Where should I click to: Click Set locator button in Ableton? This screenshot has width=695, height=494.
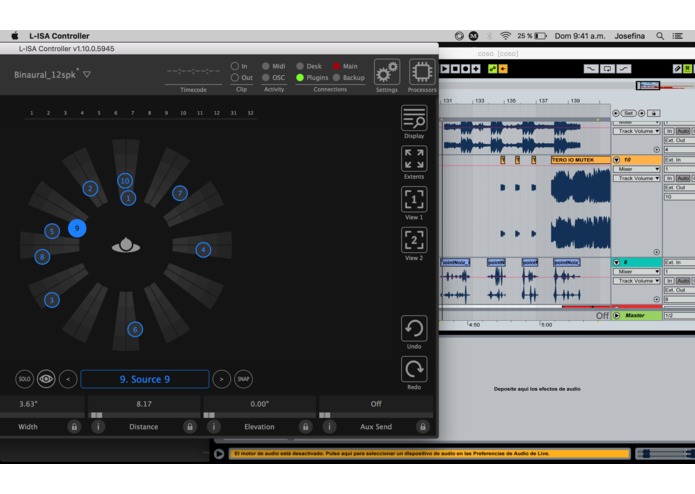[x=629, y=113]
